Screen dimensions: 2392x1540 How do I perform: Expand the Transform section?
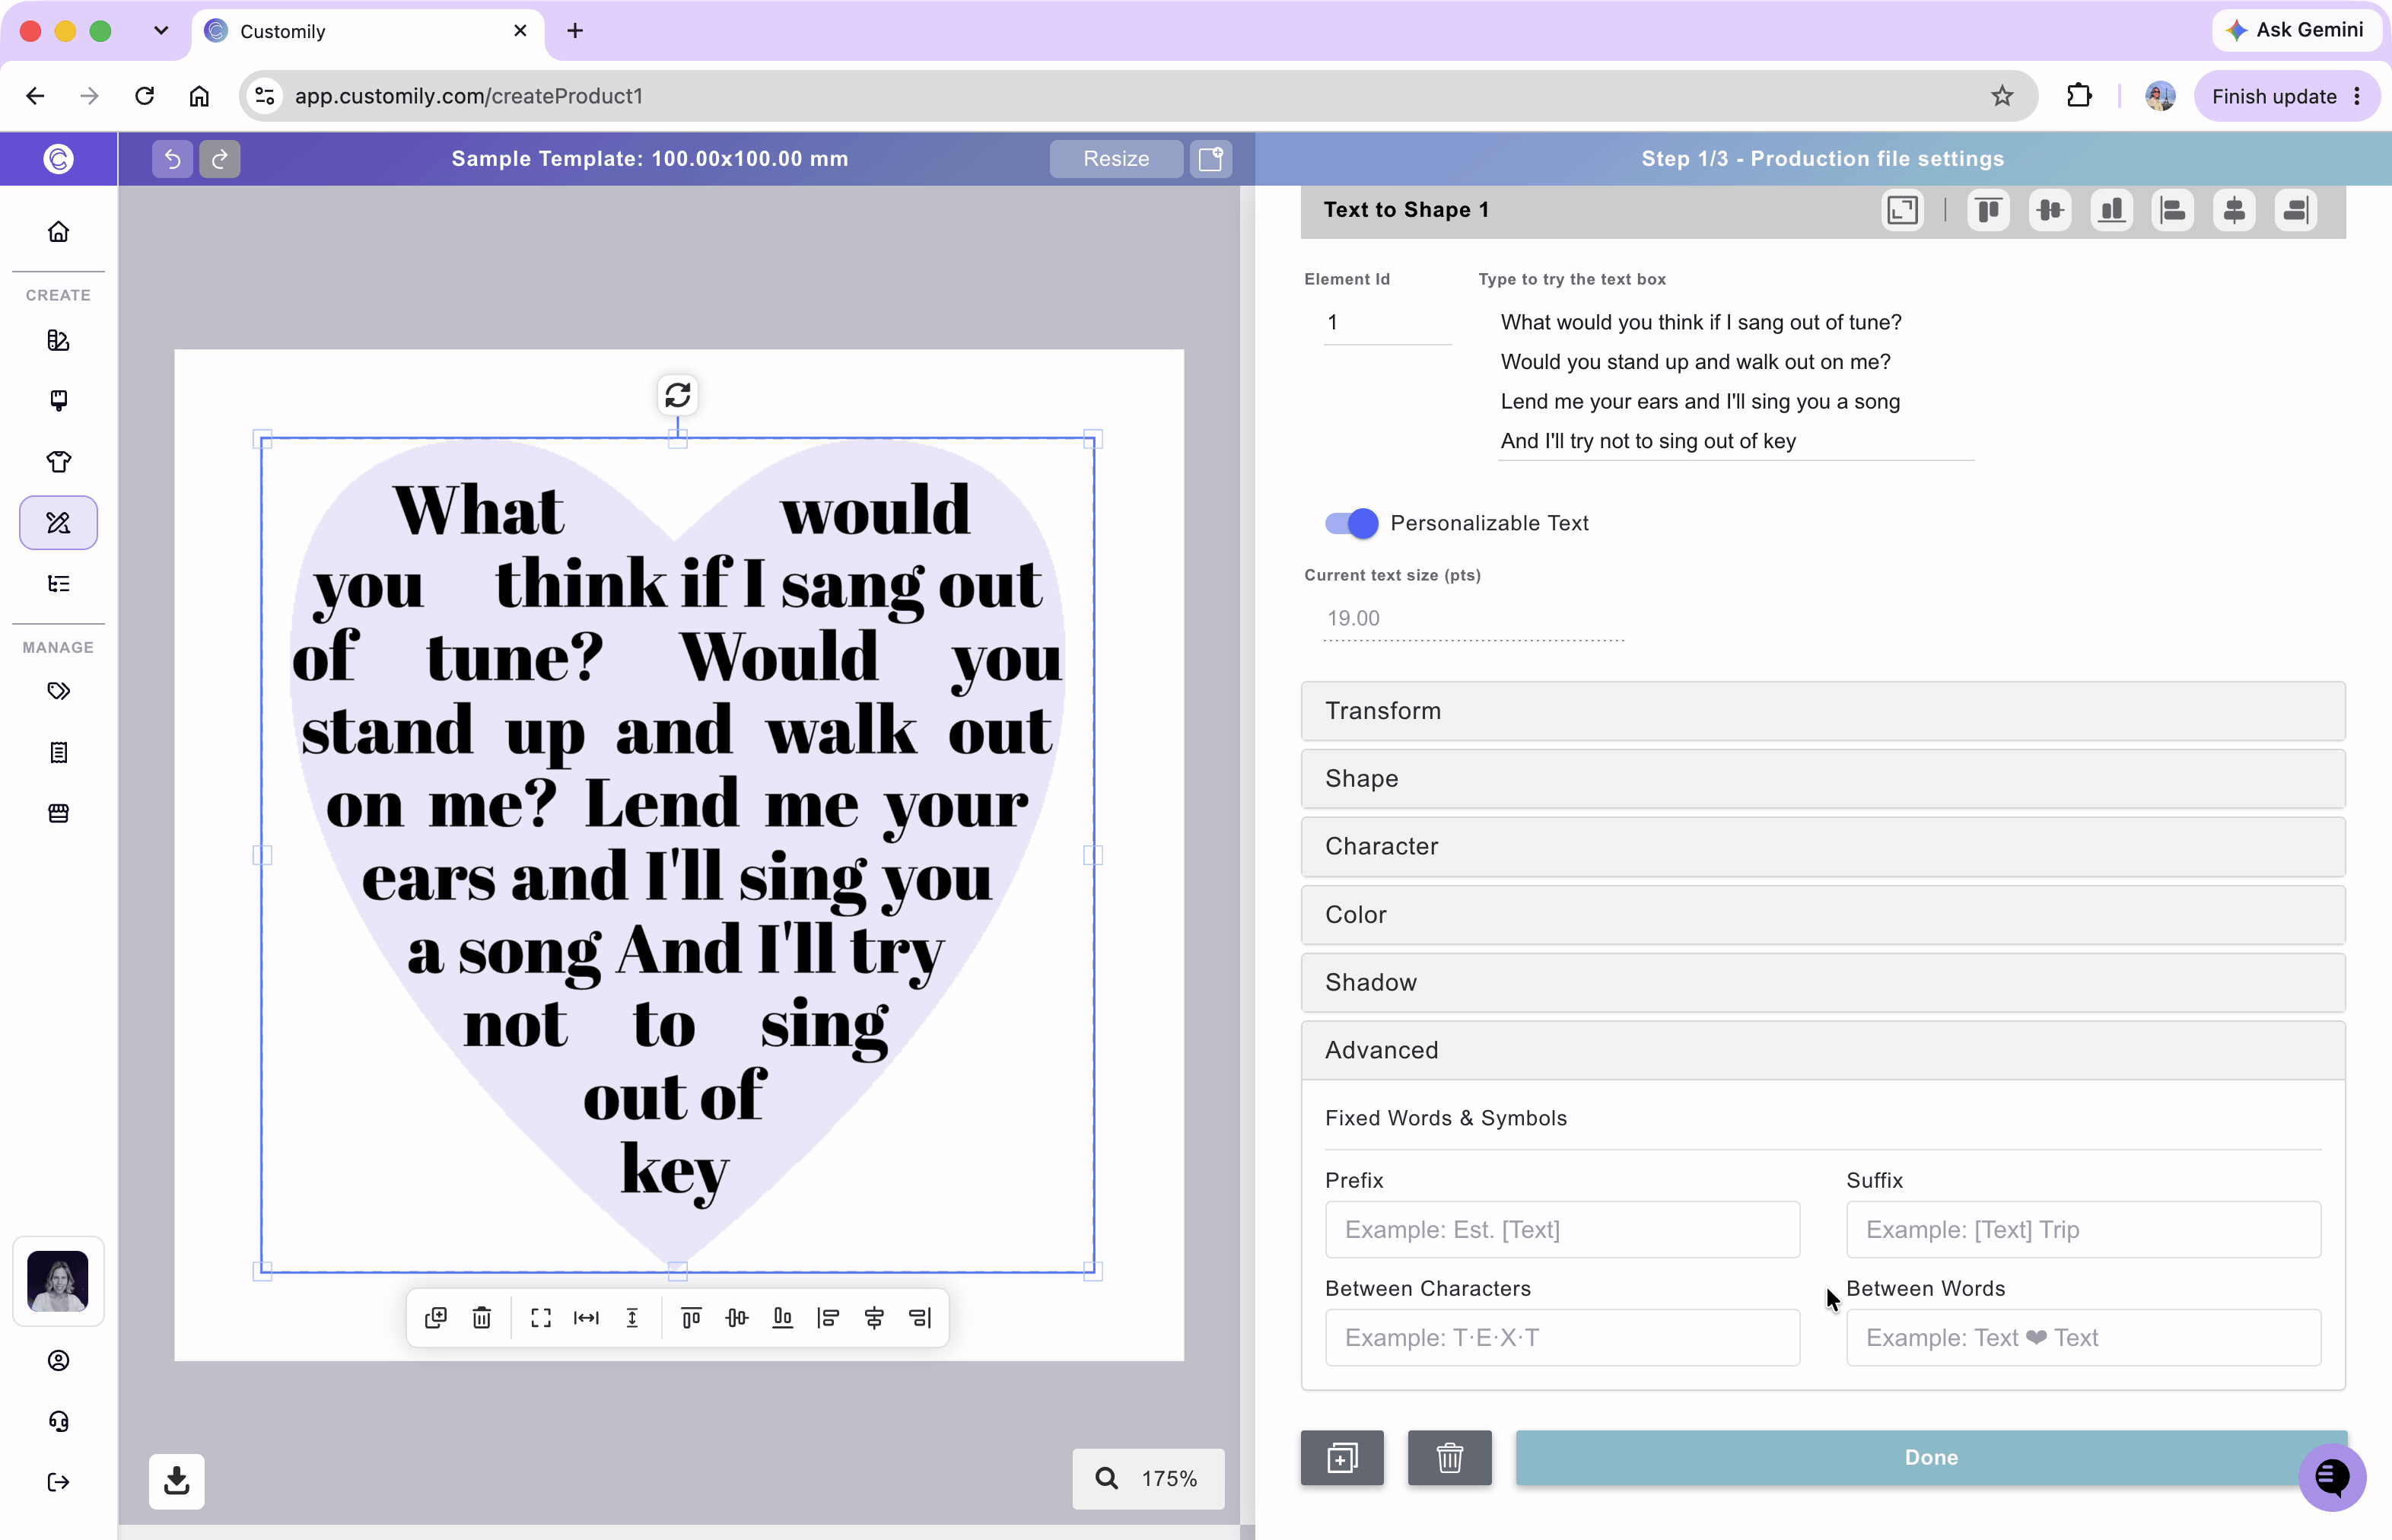point(1822,711)
